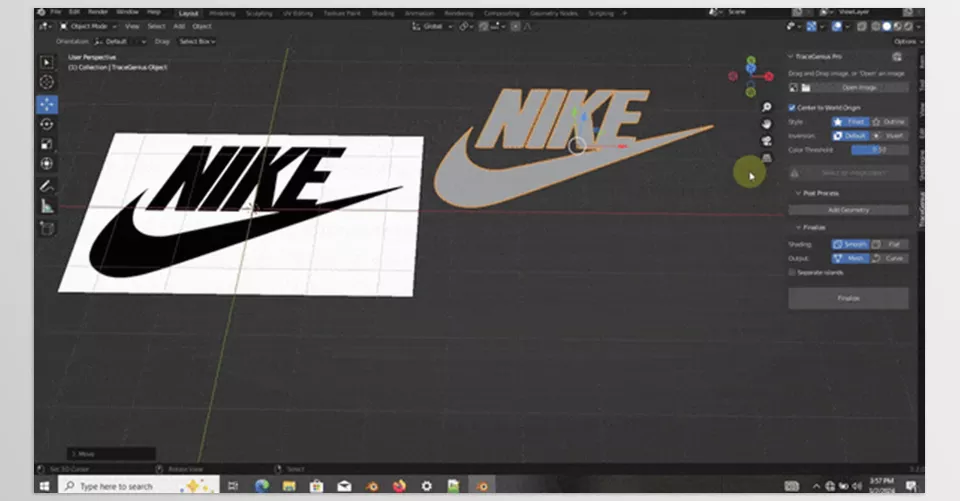This screenshot has width=960, height=501.
Task: Switch perspective/orthographic grid icon
Action: [767, 158]
